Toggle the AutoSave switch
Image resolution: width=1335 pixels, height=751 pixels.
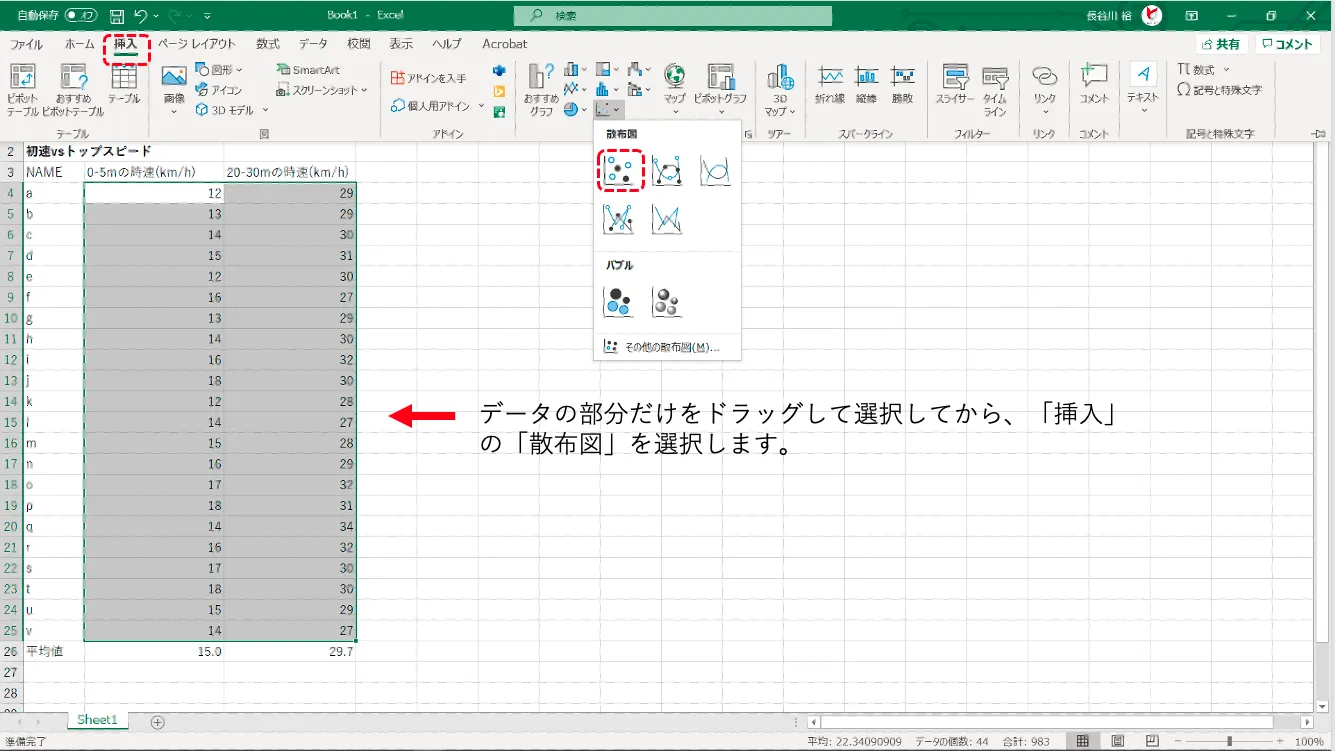pos(80,16)
